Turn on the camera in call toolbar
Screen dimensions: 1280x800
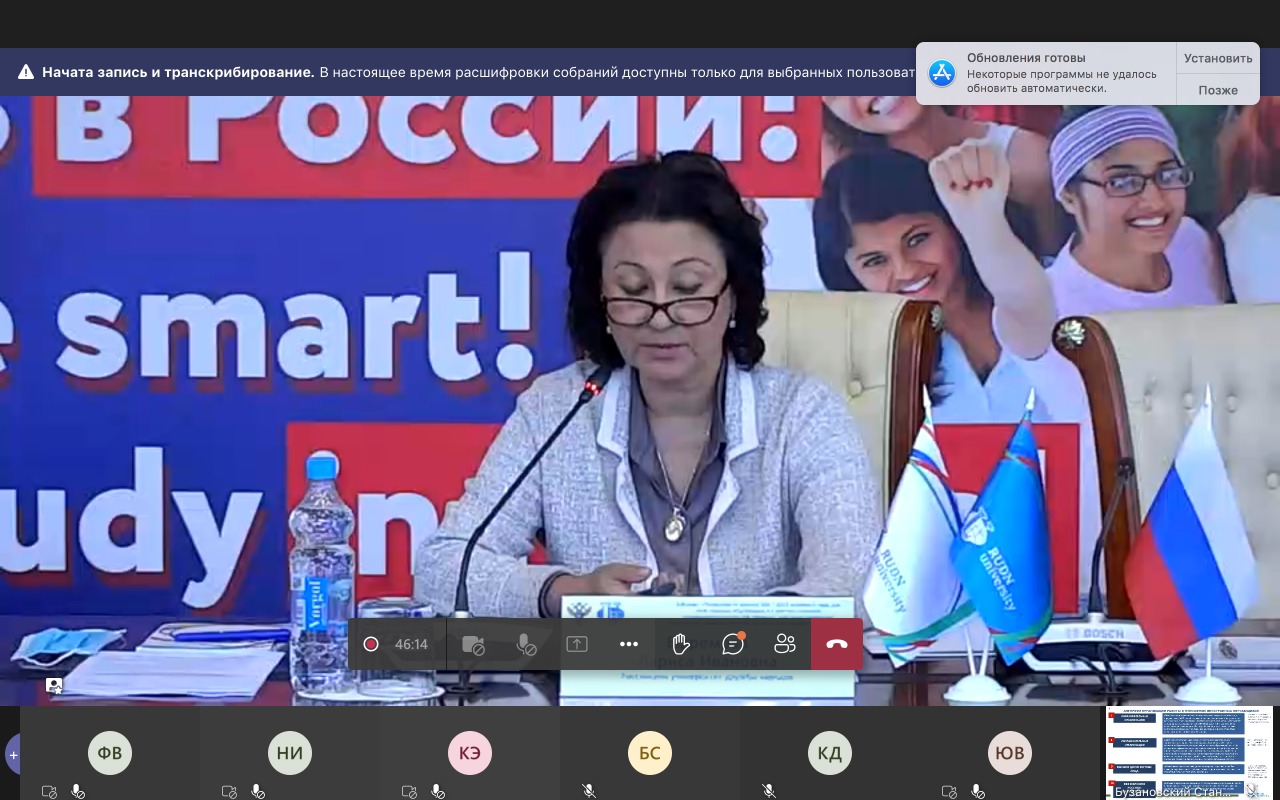coord(473,644)
